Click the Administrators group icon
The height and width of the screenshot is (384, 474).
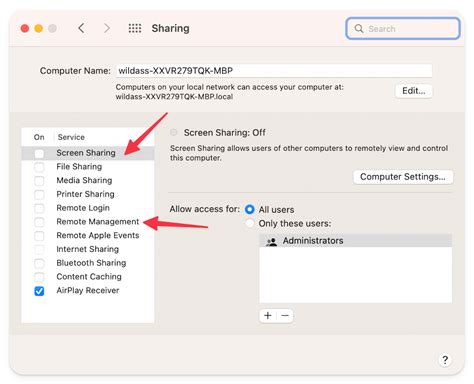271,241
